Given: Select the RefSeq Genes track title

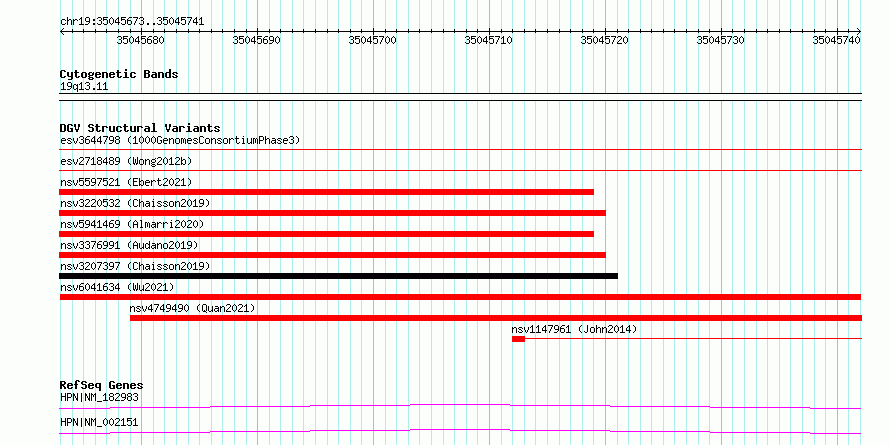Looking at the screenshot, I should 101,385.
